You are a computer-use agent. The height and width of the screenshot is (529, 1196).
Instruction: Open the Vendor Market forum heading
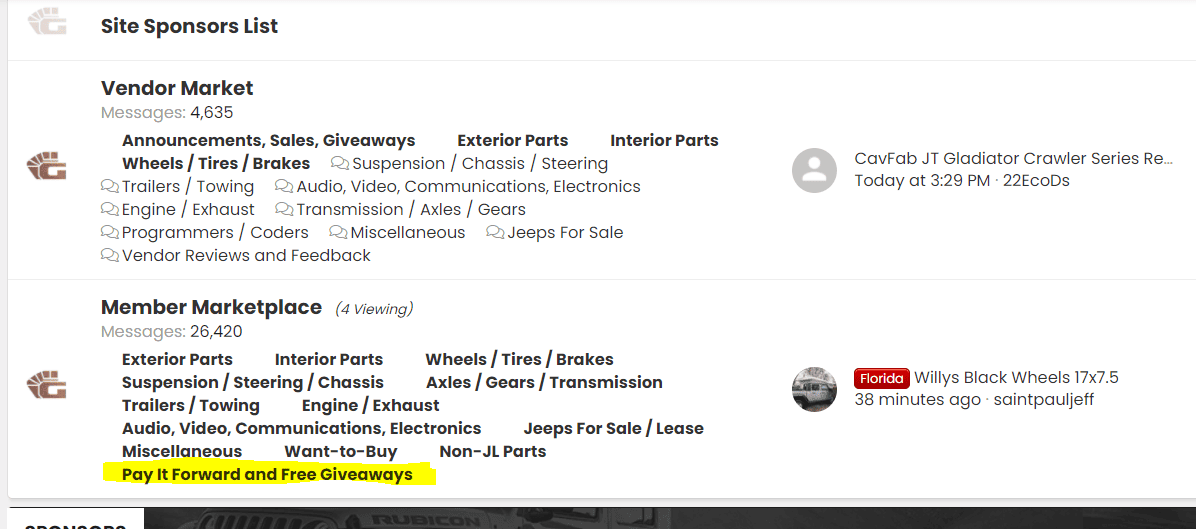[177, 88]
